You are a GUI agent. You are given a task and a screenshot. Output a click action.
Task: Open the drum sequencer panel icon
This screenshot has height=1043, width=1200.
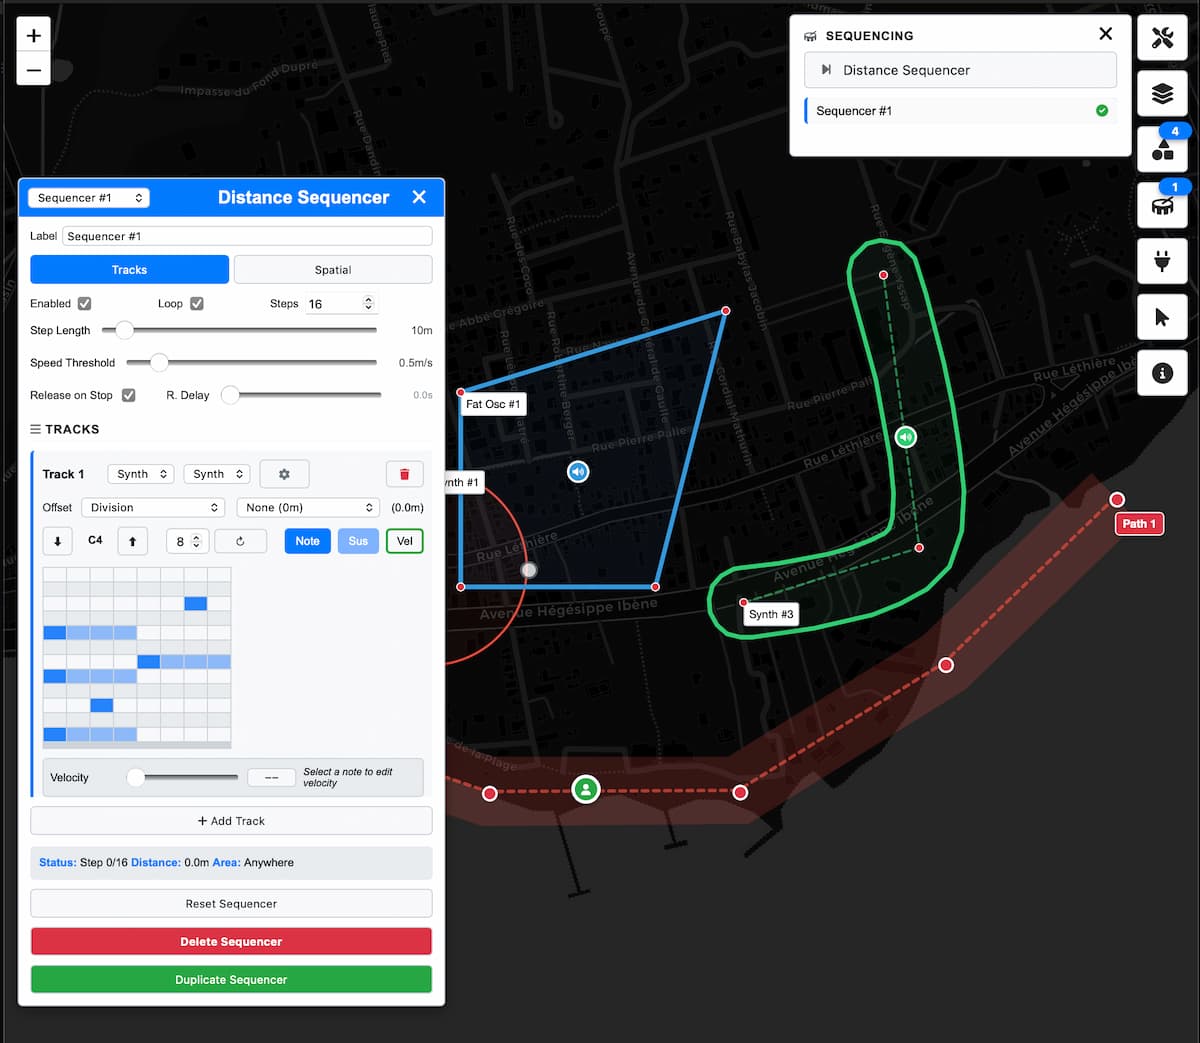click(1162, 206)
